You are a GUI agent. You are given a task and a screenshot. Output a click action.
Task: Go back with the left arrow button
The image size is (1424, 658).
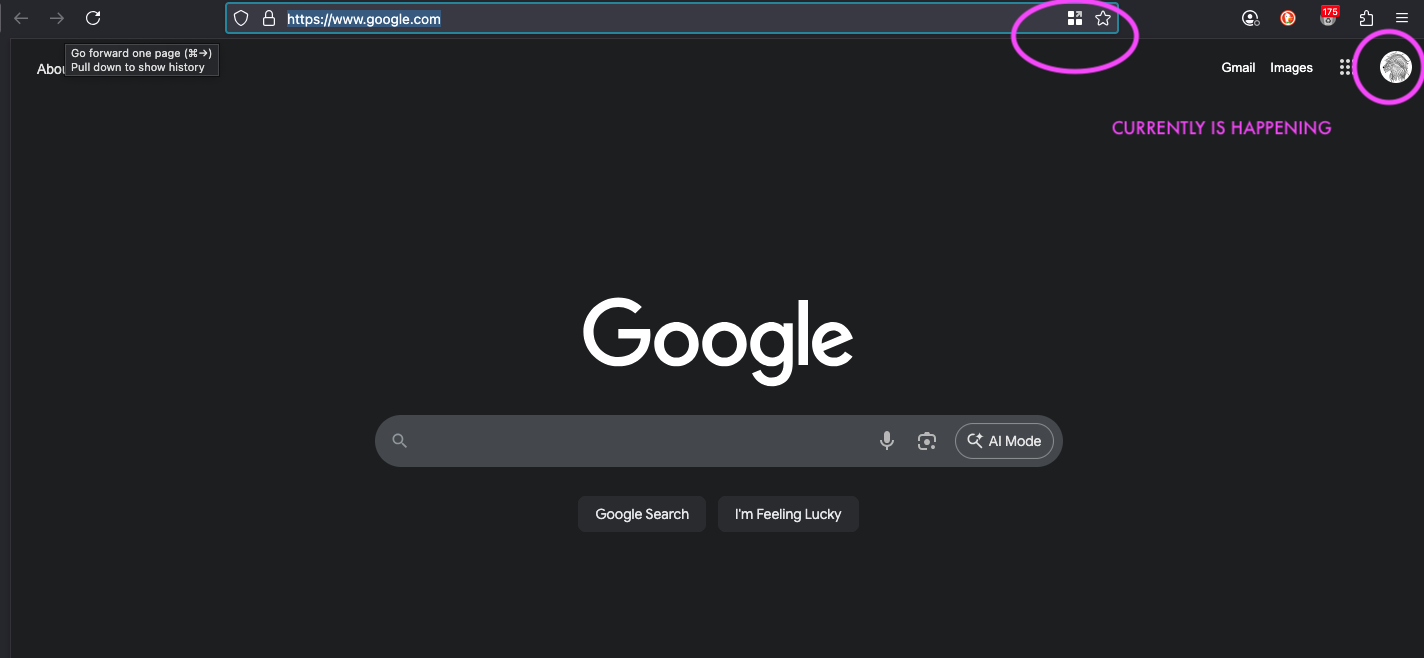tap(21, 18)
